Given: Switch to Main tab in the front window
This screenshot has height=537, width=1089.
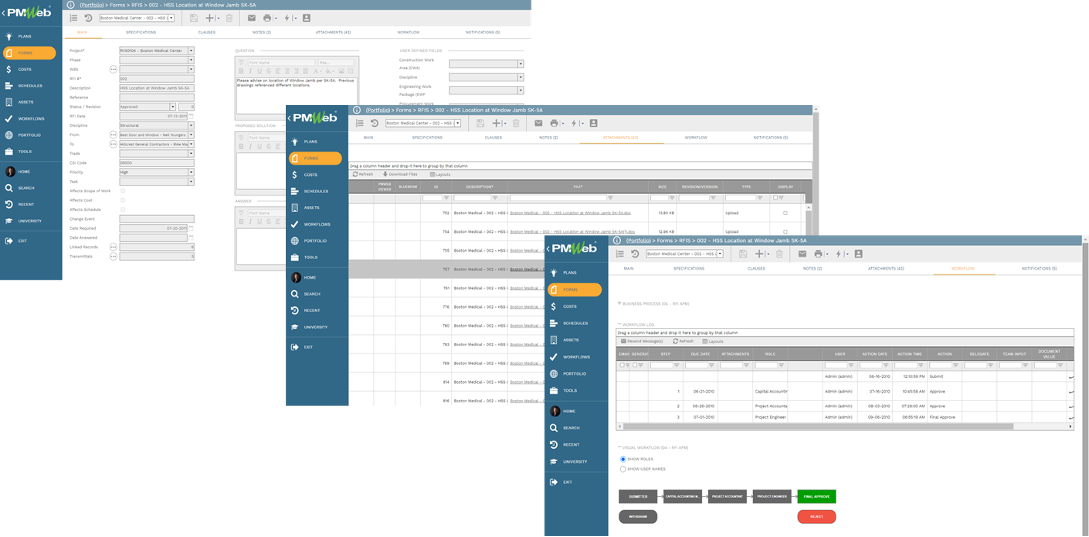Looking at the screenshot, I should click(629, 268).
